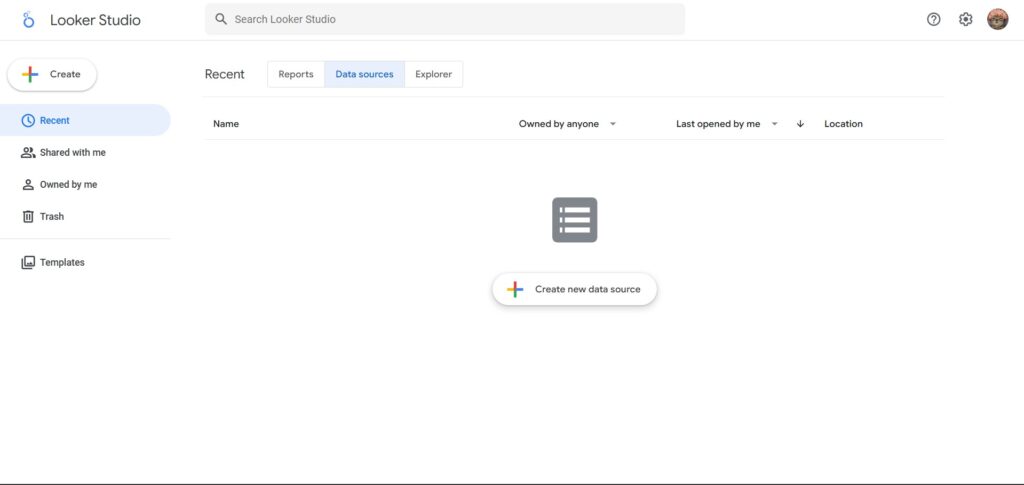Click Create new data source button
The height and width of the screenshot is (485, 1024).
pos(575,289)
